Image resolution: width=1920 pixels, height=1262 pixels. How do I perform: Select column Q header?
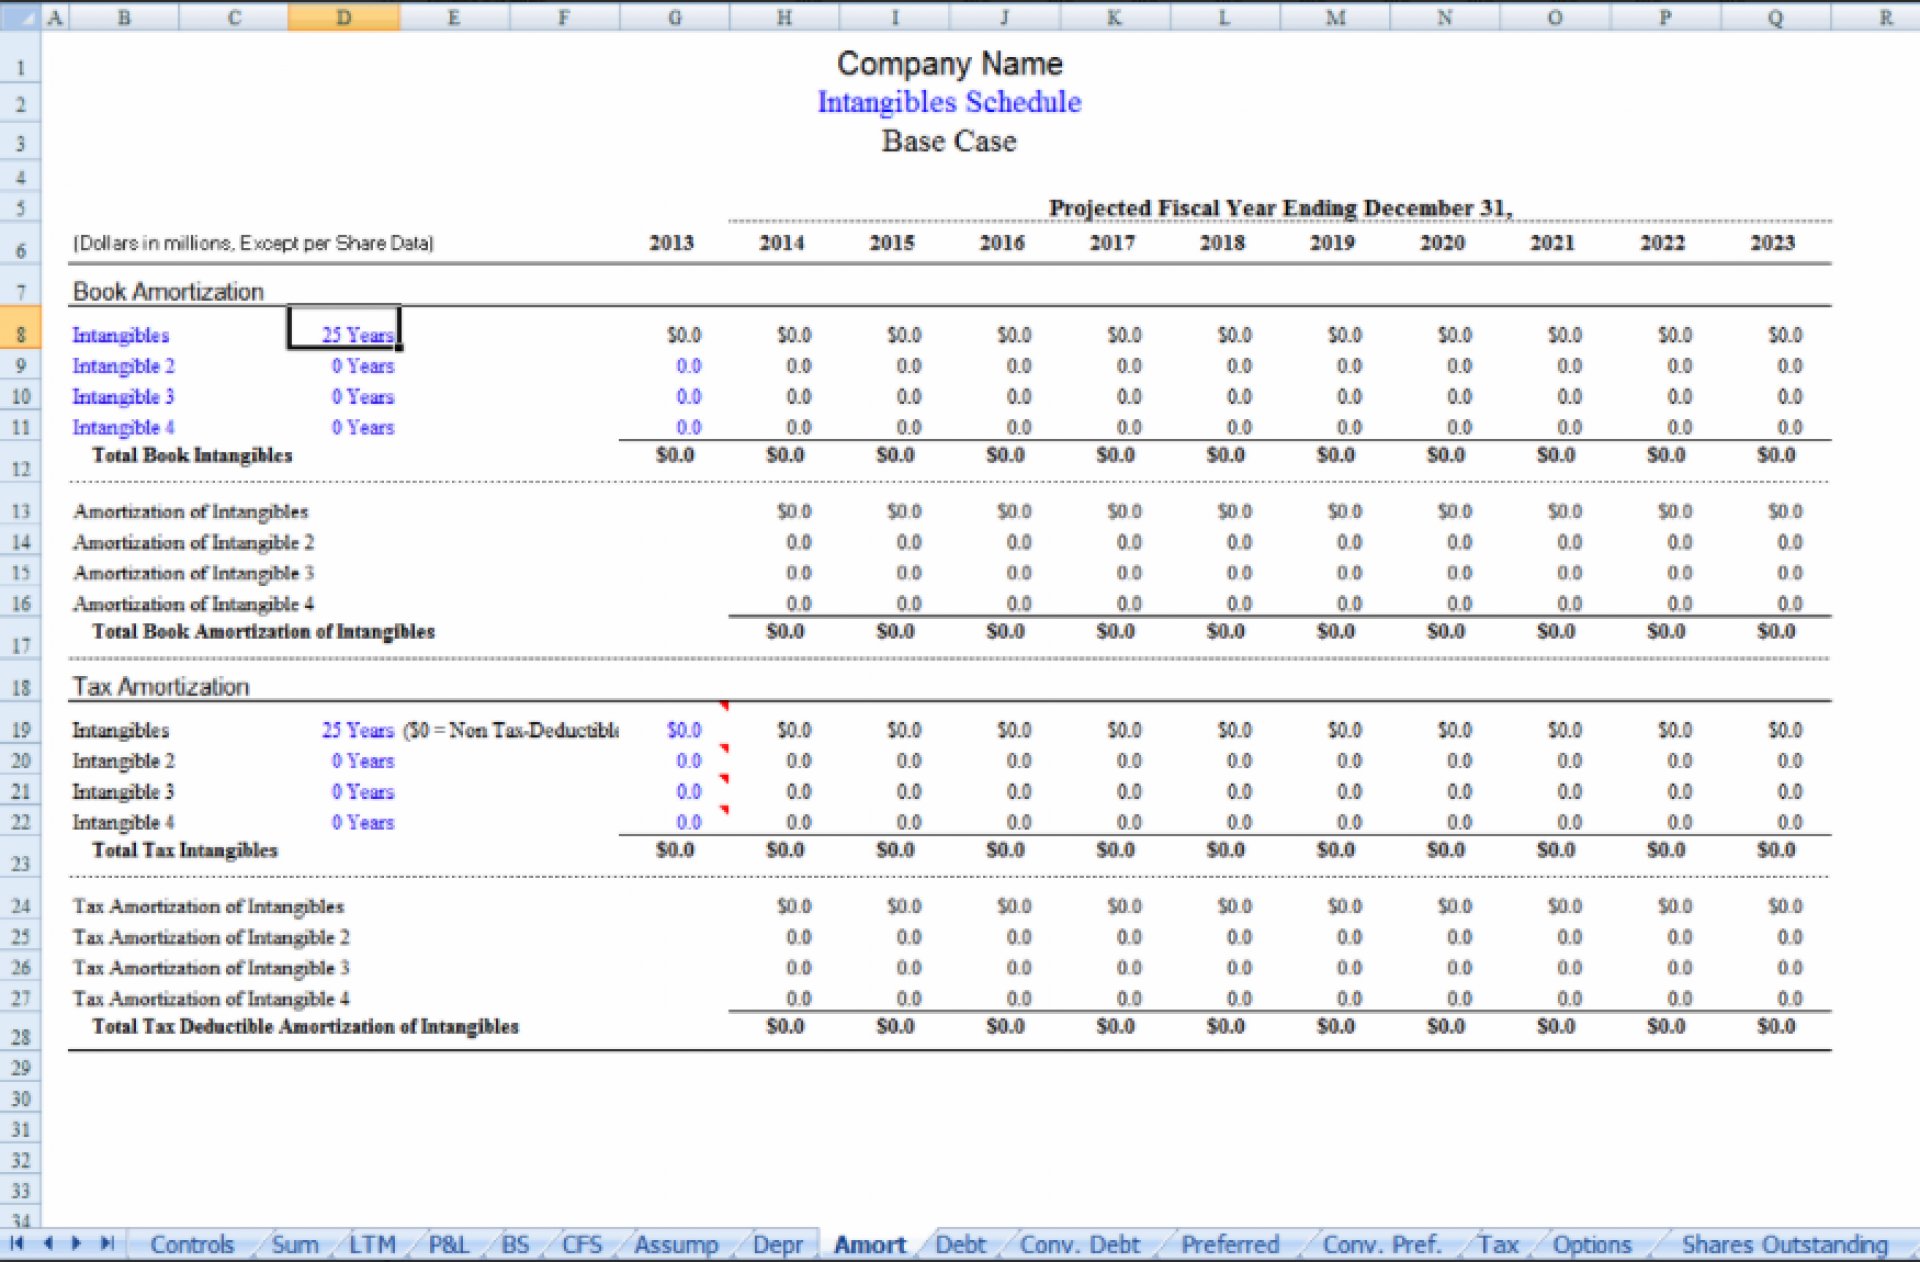click(x=1775, y=17)
